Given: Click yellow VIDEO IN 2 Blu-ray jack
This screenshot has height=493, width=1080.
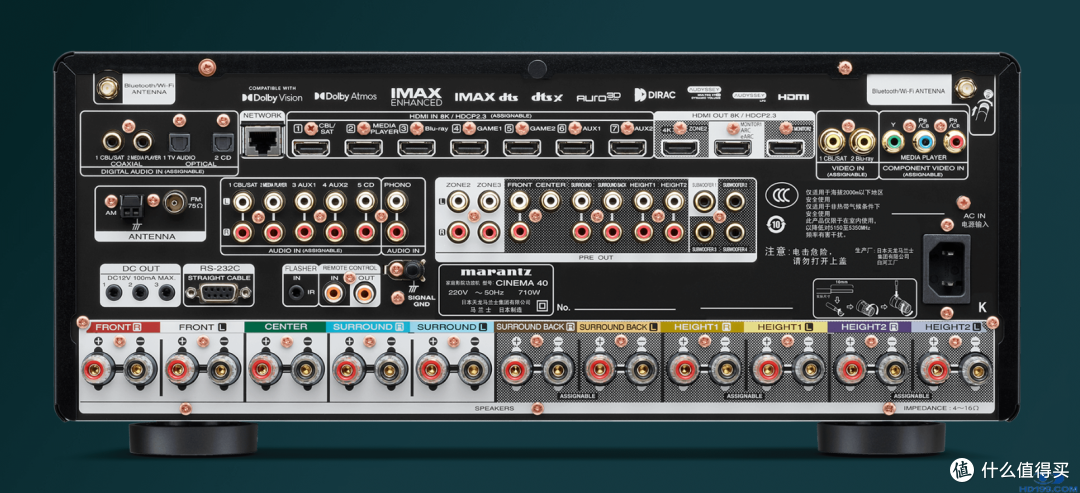Looking at the screenshot, I should pyautogui.click(x=862, y=143).
